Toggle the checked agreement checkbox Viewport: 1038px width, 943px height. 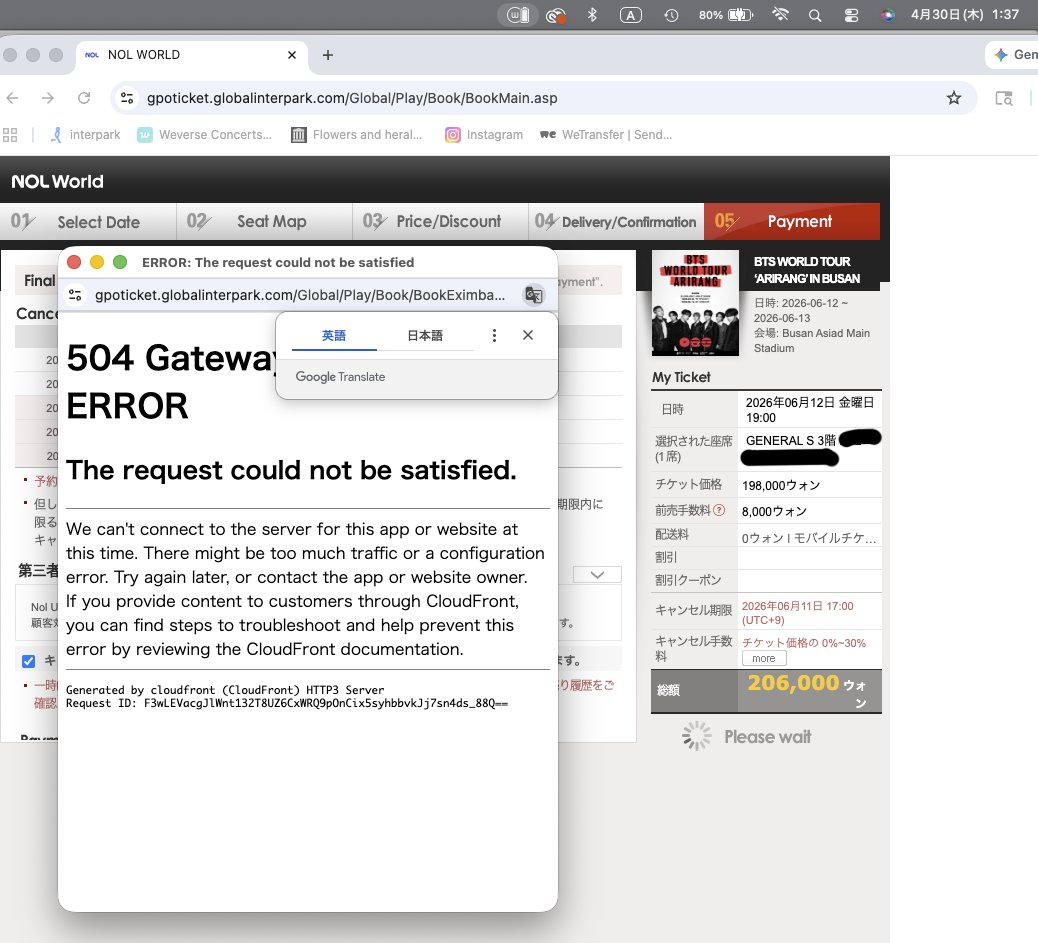point(28,661)
